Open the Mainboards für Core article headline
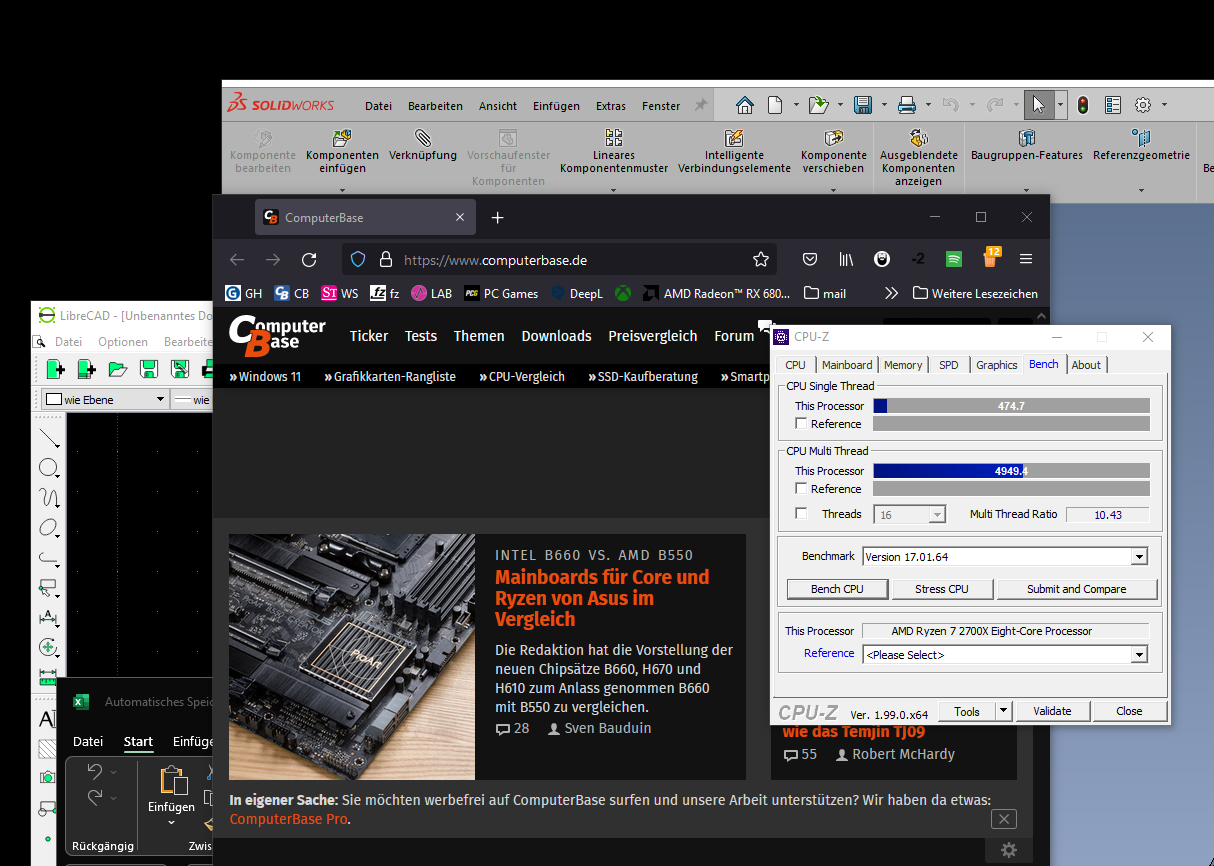Viewport: 1214px width, 866px height. coord(602,598)
